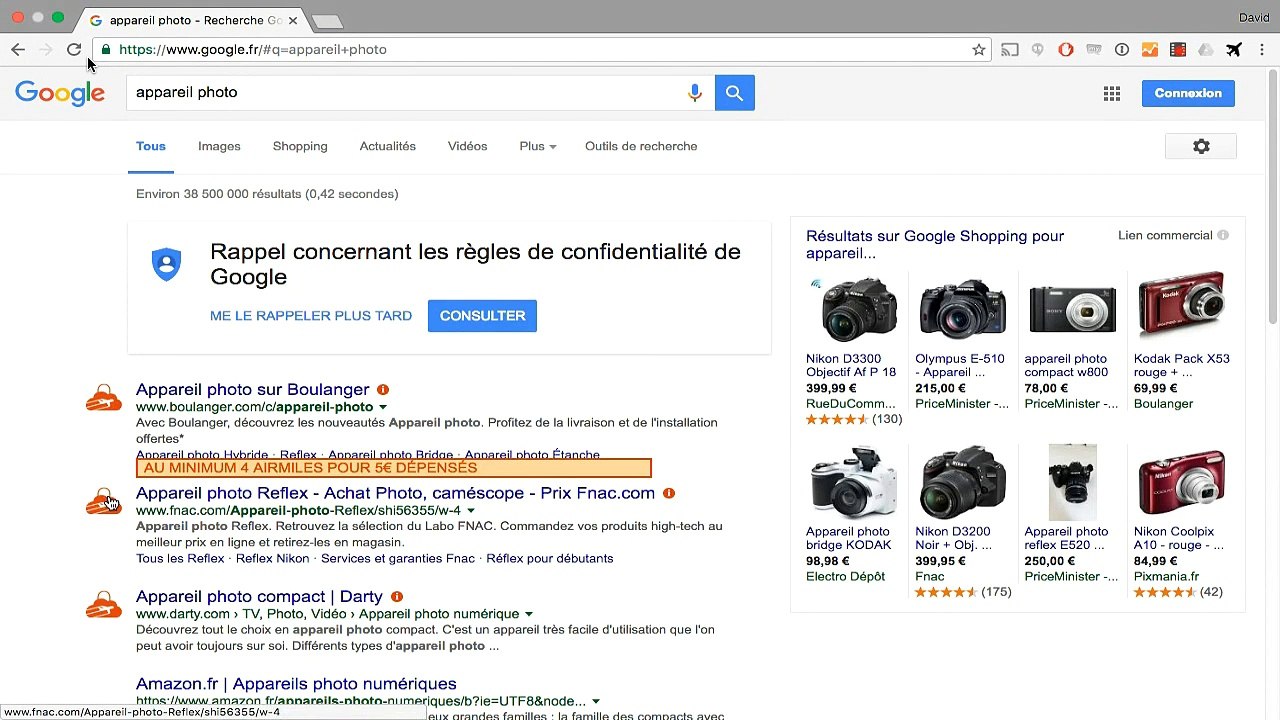Click the Sony compact w800 camera thumbnail

(1072, 309)
